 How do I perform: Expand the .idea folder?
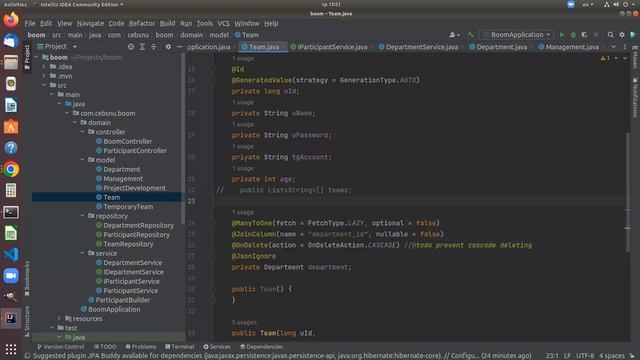tap(44, 67)
